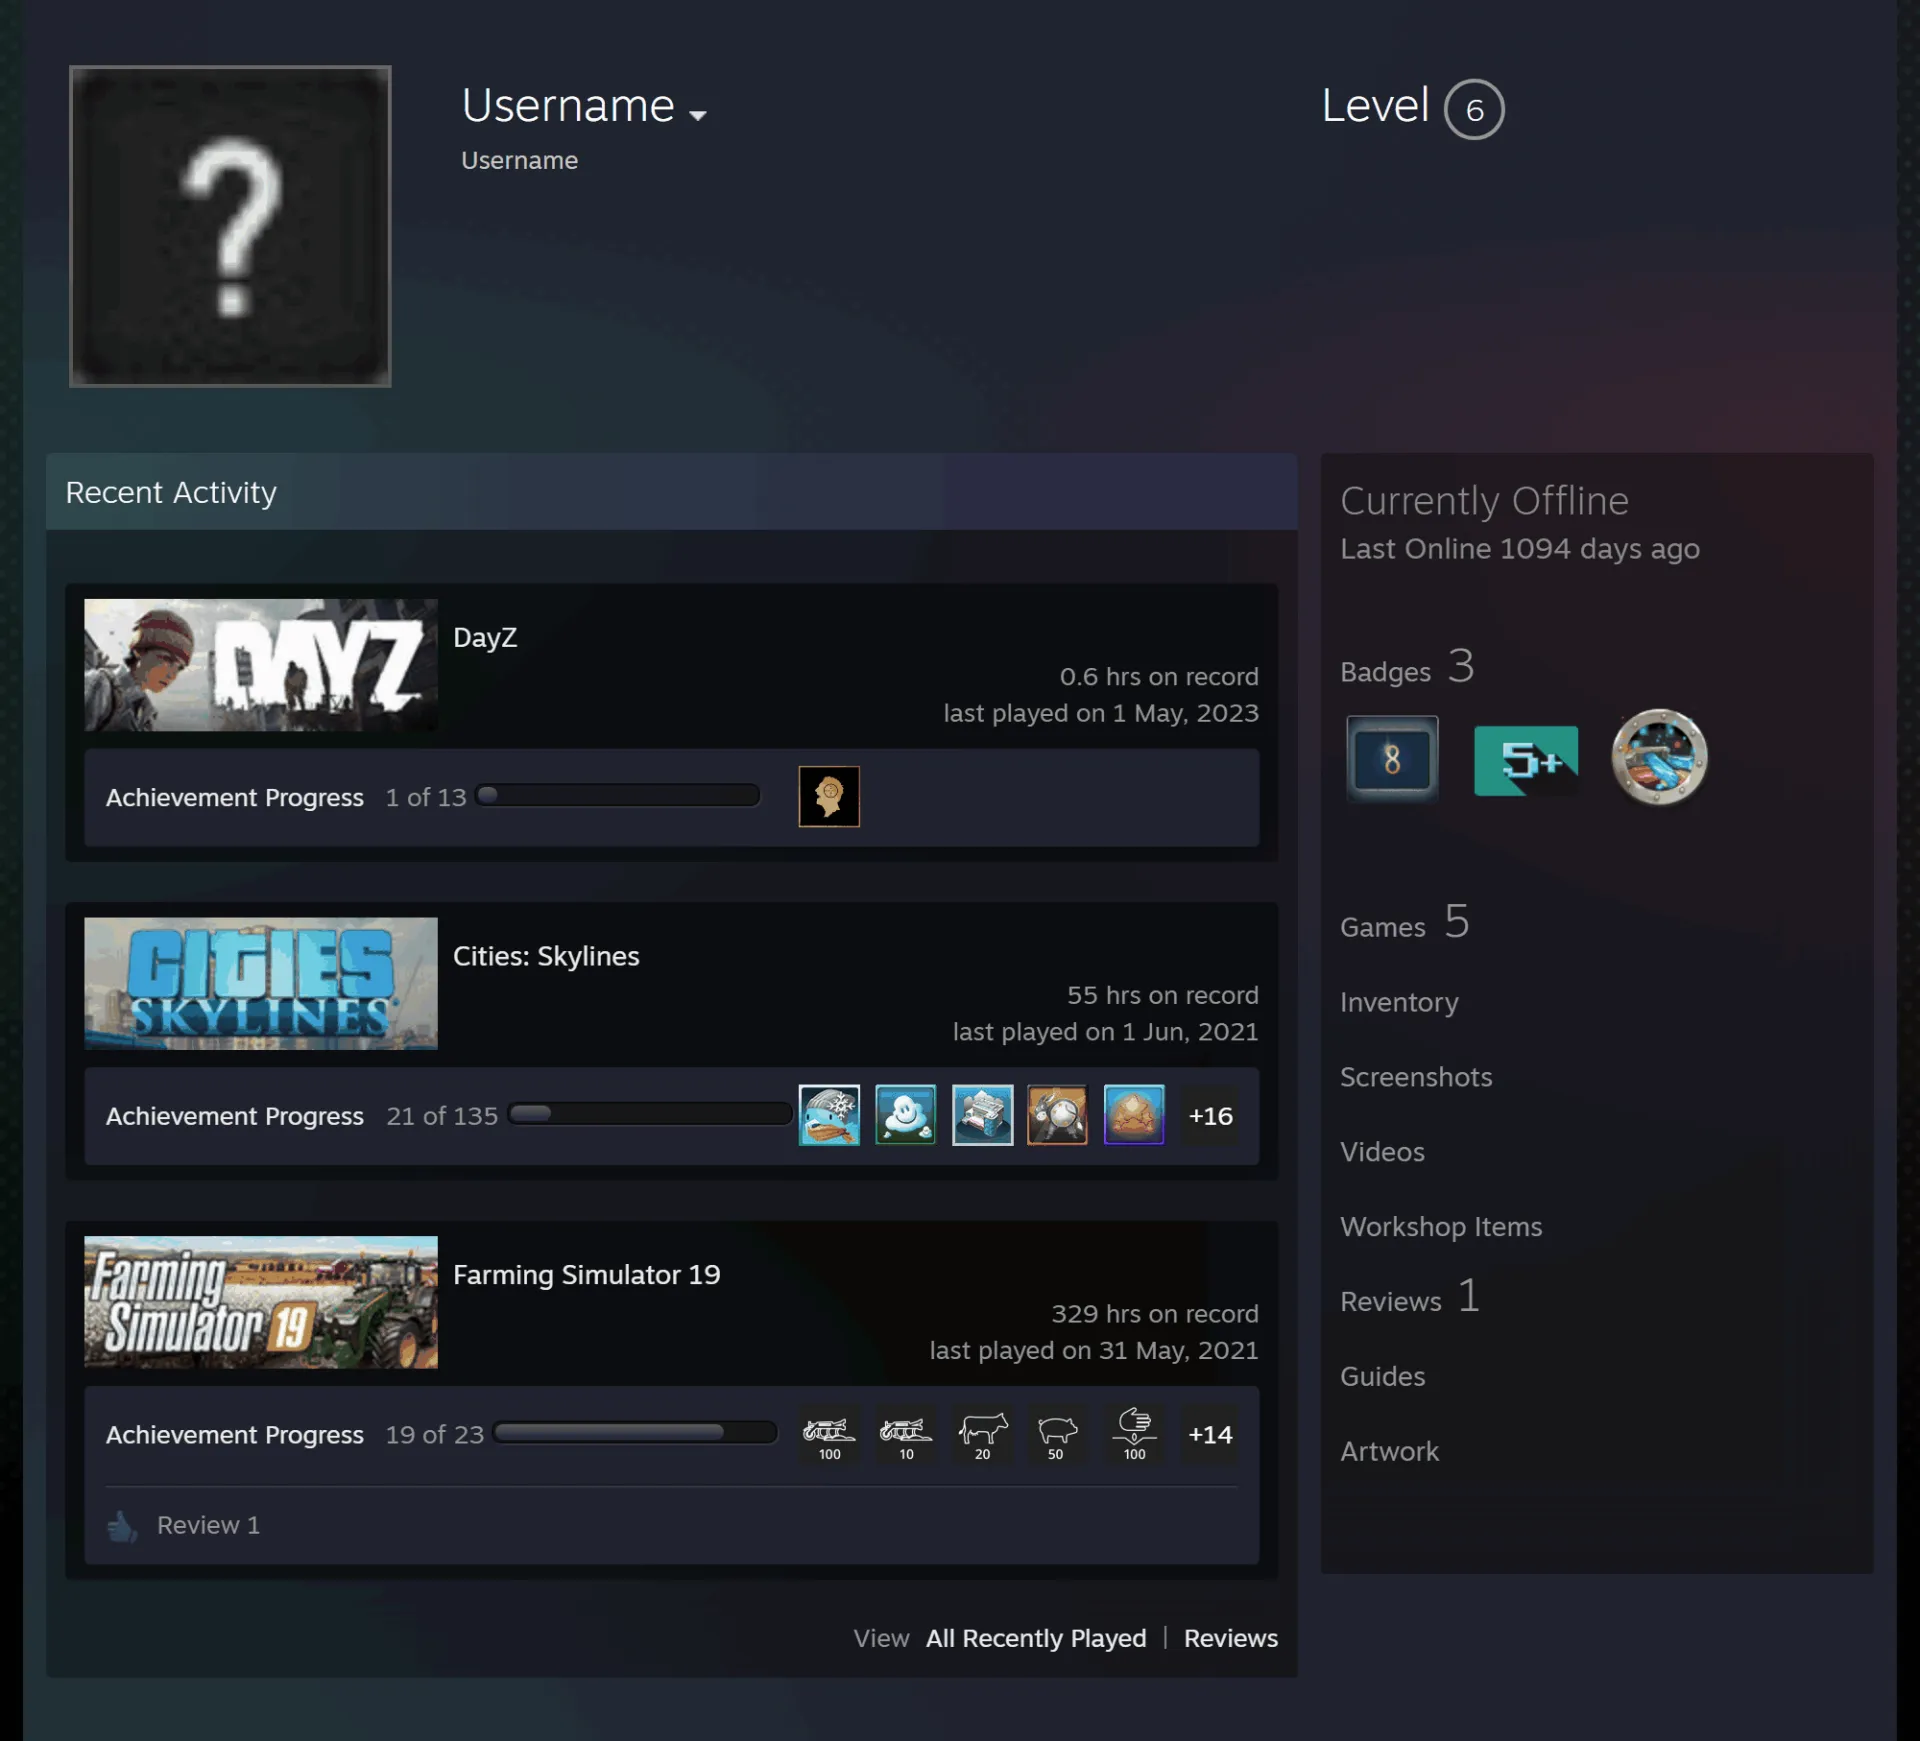
Task: Show the +16 more Cities: Skylines achievements
Action: coord(1210,1115)
